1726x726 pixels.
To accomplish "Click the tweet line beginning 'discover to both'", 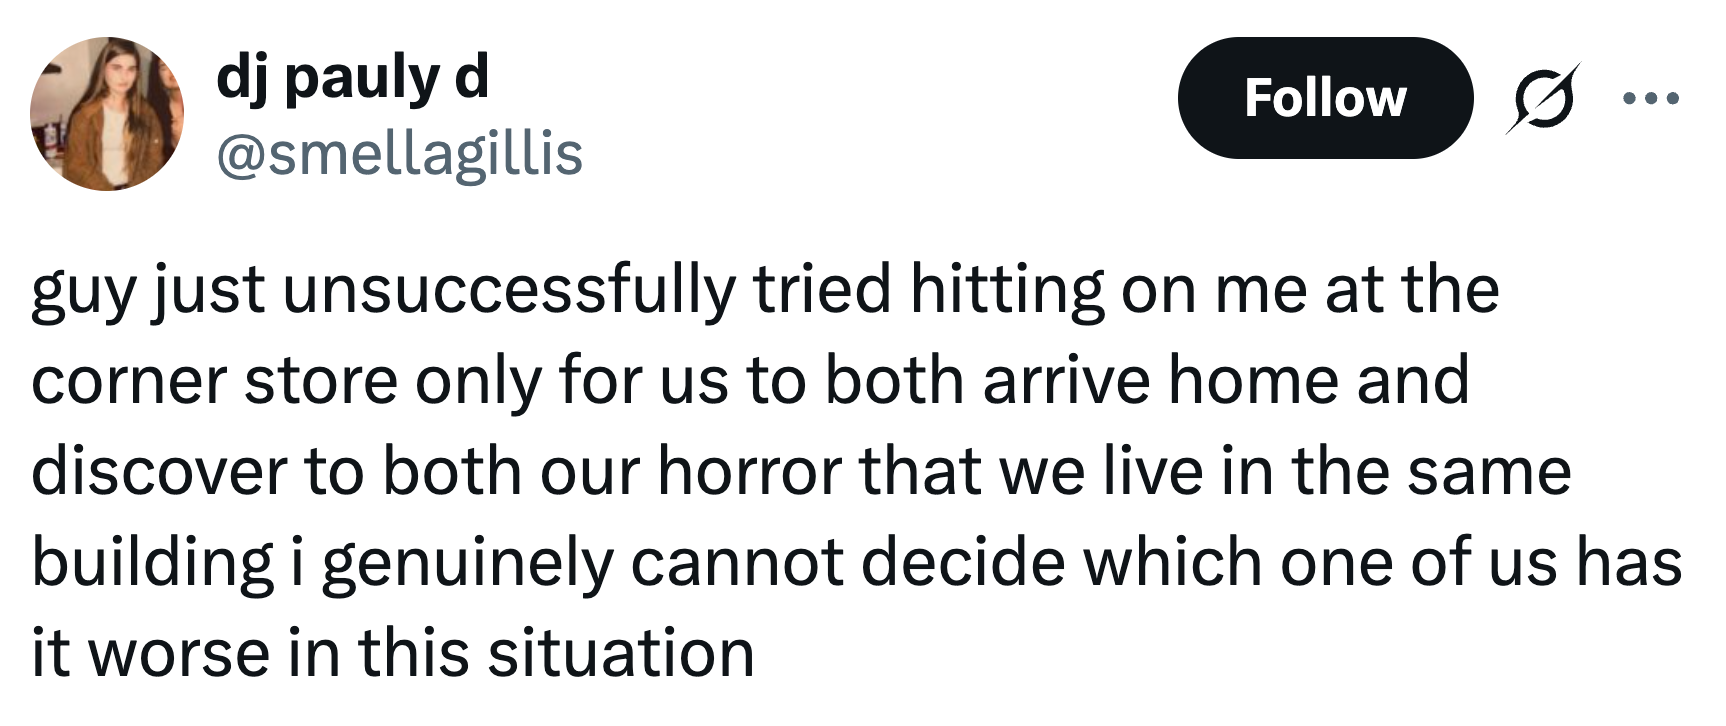I will (x=801, y=472).
